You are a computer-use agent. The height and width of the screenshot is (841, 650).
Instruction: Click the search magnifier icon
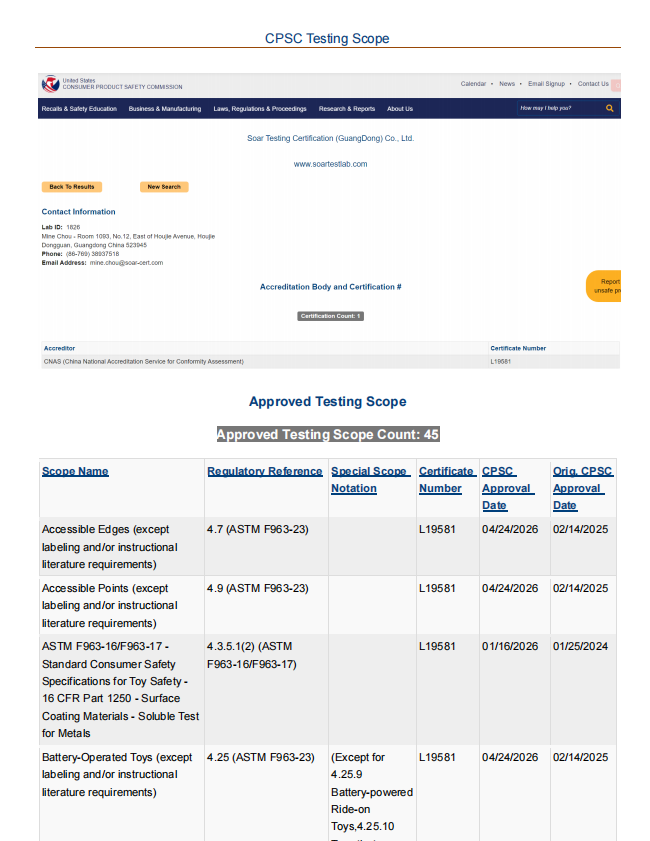[609, 108]
